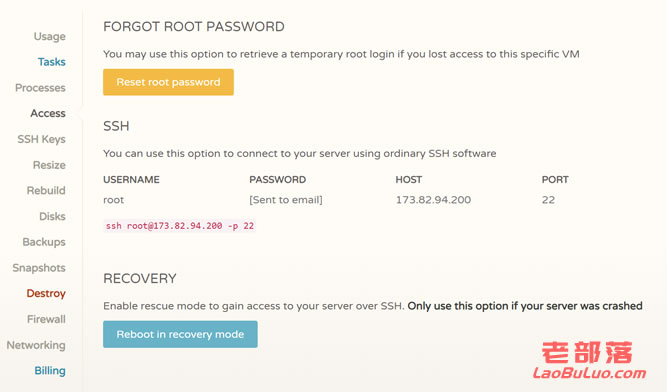This screenshot has width=667, height=392.
Task: Click the HOST column header
Action: (x=409, y=179)
